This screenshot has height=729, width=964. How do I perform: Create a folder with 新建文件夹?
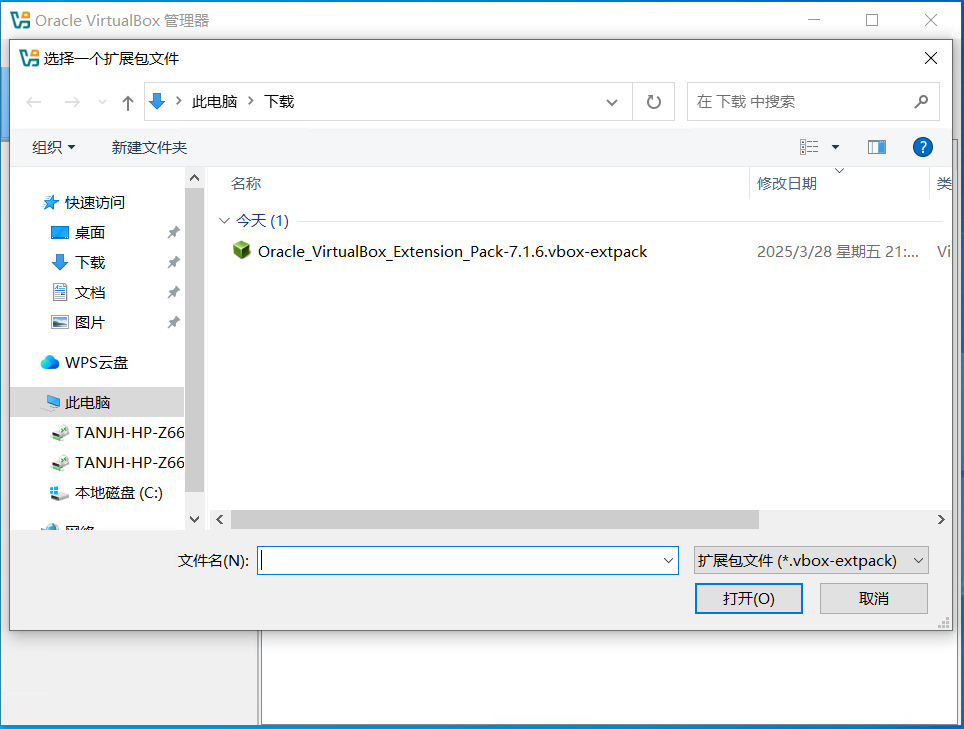click(149, 148)
